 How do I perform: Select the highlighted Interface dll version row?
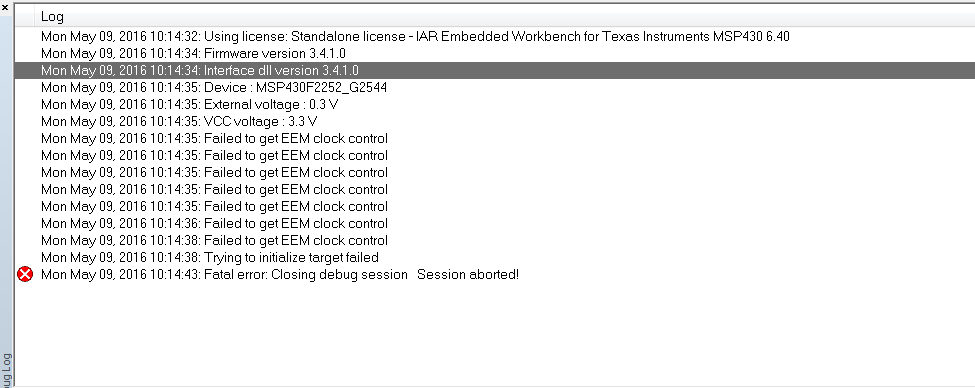click(x=494, y=70)
